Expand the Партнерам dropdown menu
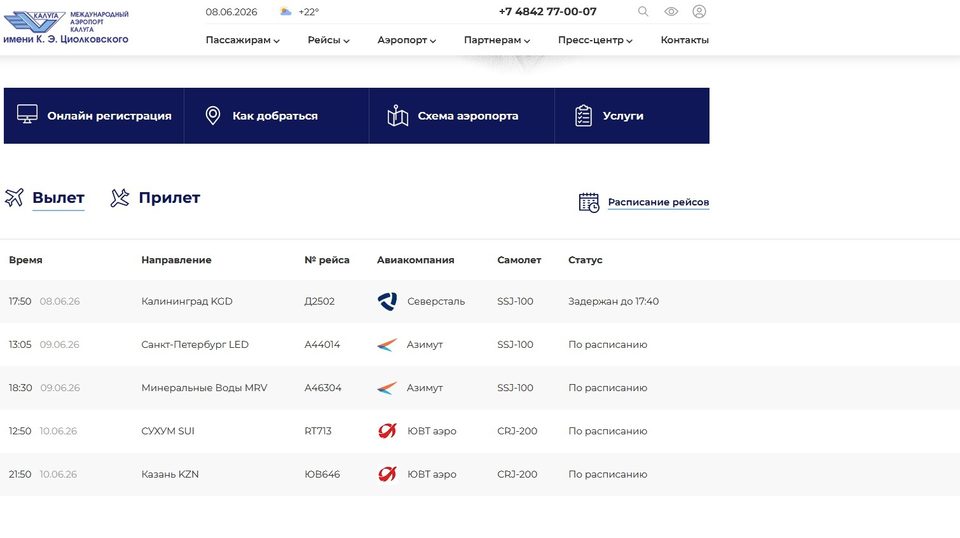The image size is (960, 538). pos(497,40)
